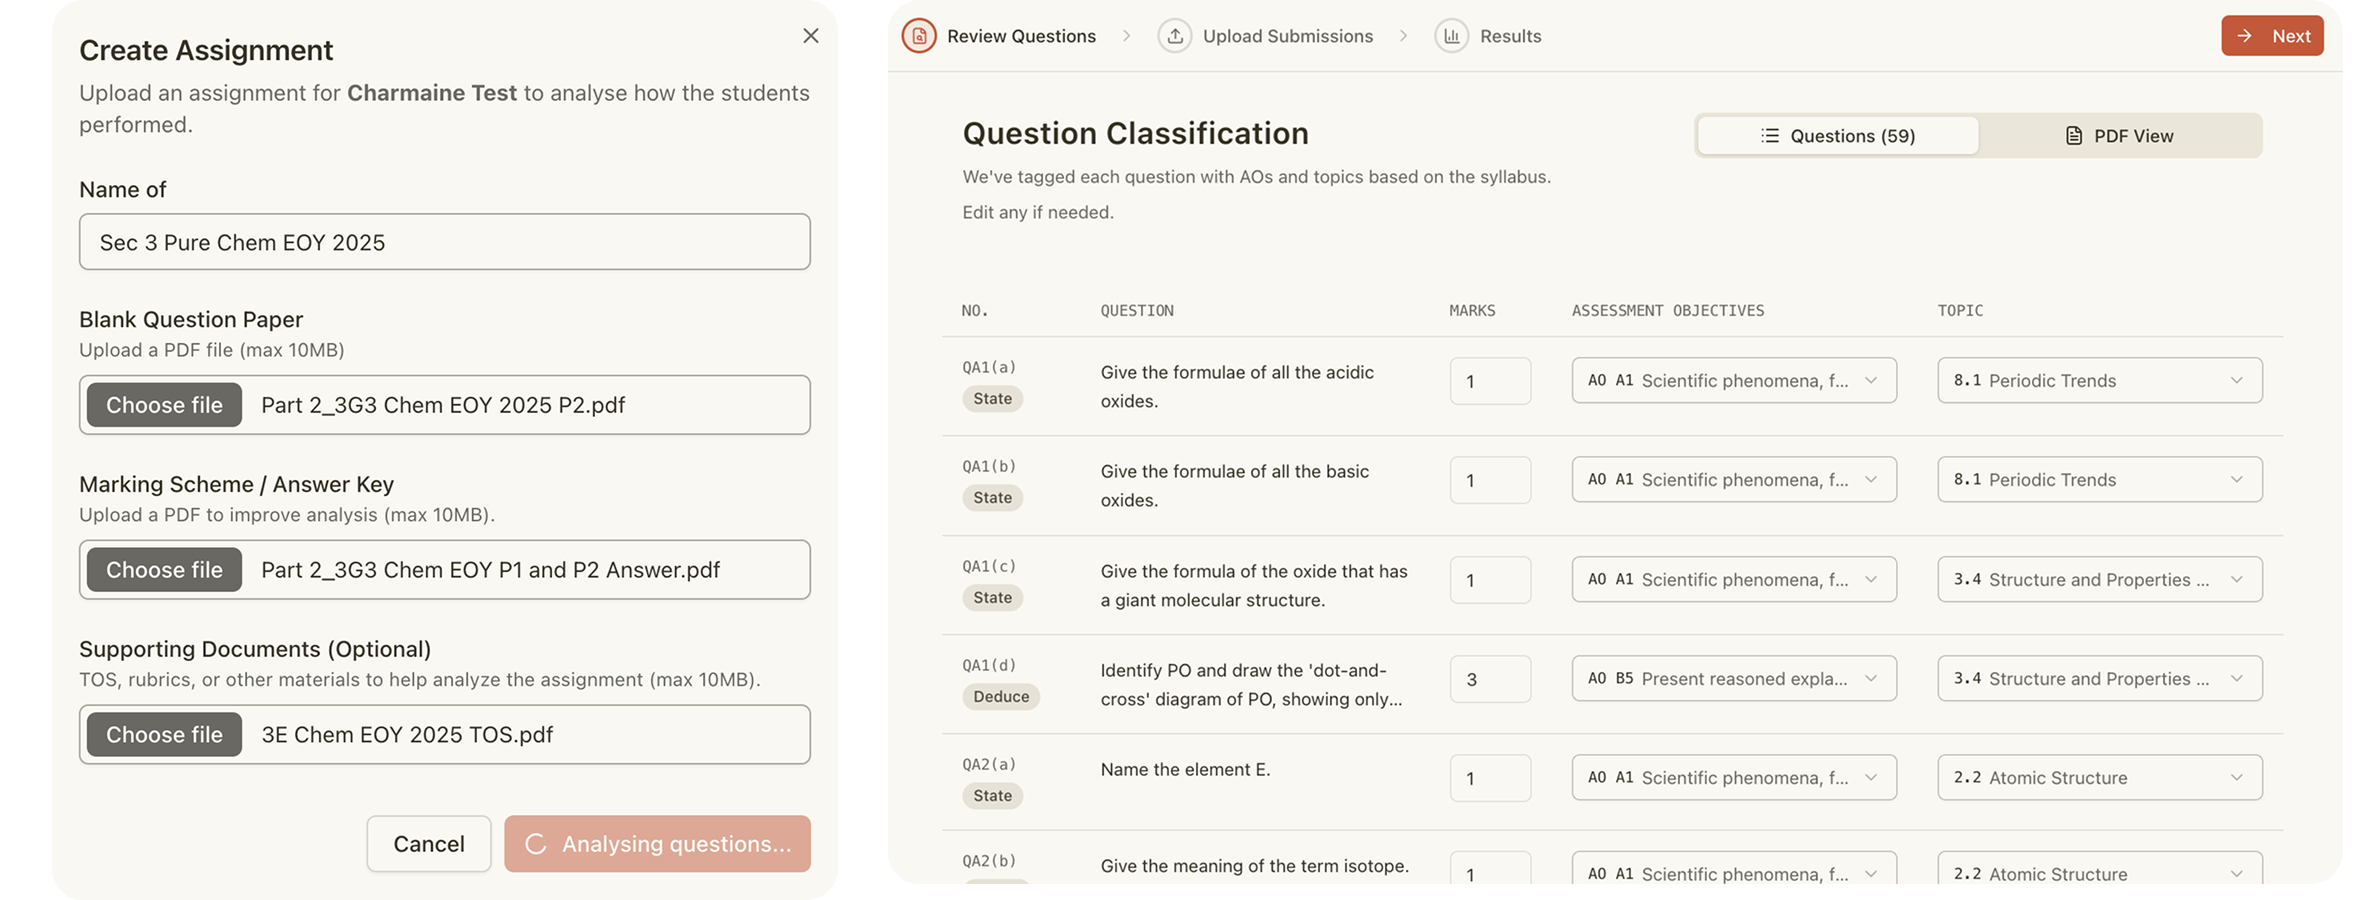Open assessment objective dropdown for QA1(a)
The width and height of the screenshot is (2380, 900).
[1734, 381]
